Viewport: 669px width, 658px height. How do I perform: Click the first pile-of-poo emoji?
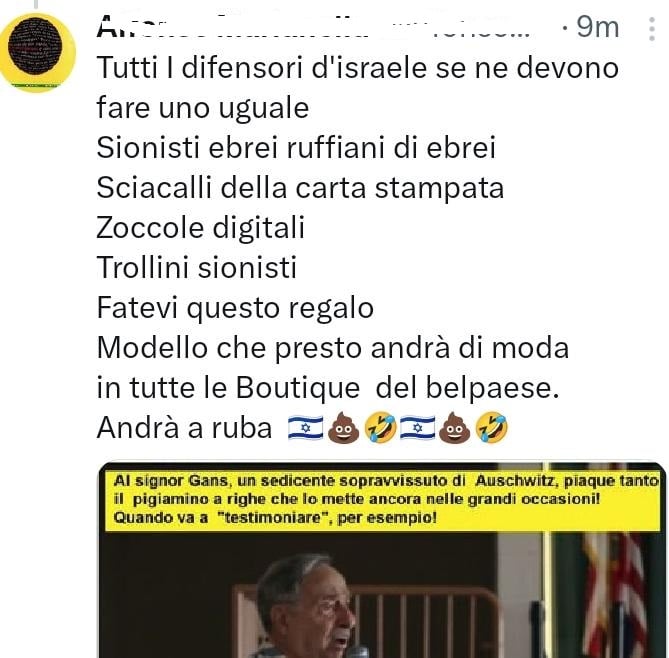point(343,428)
